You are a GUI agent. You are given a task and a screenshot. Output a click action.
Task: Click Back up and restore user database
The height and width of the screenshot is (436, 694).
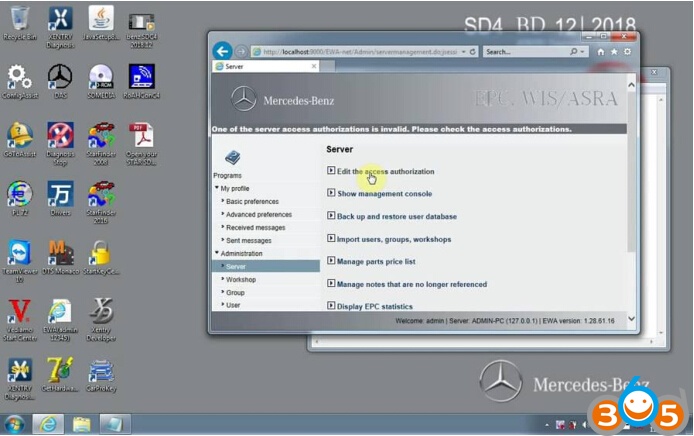pyautogui.click(x=397, y=216)
